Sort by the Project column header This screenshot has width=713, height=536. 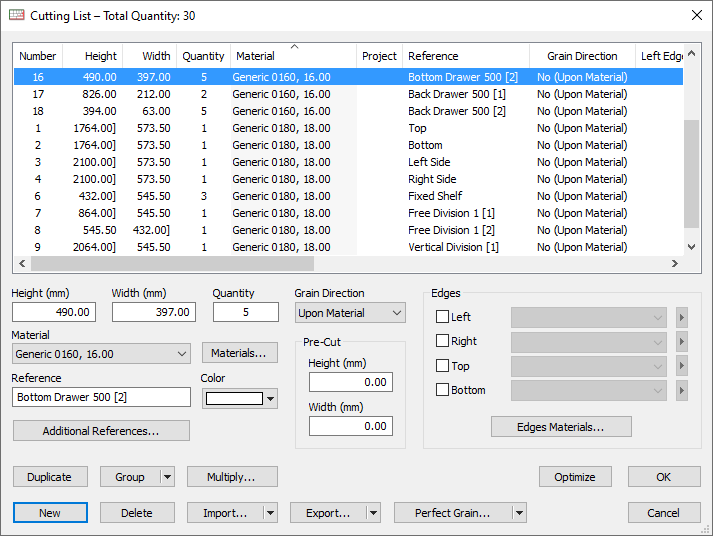(379, 56)
